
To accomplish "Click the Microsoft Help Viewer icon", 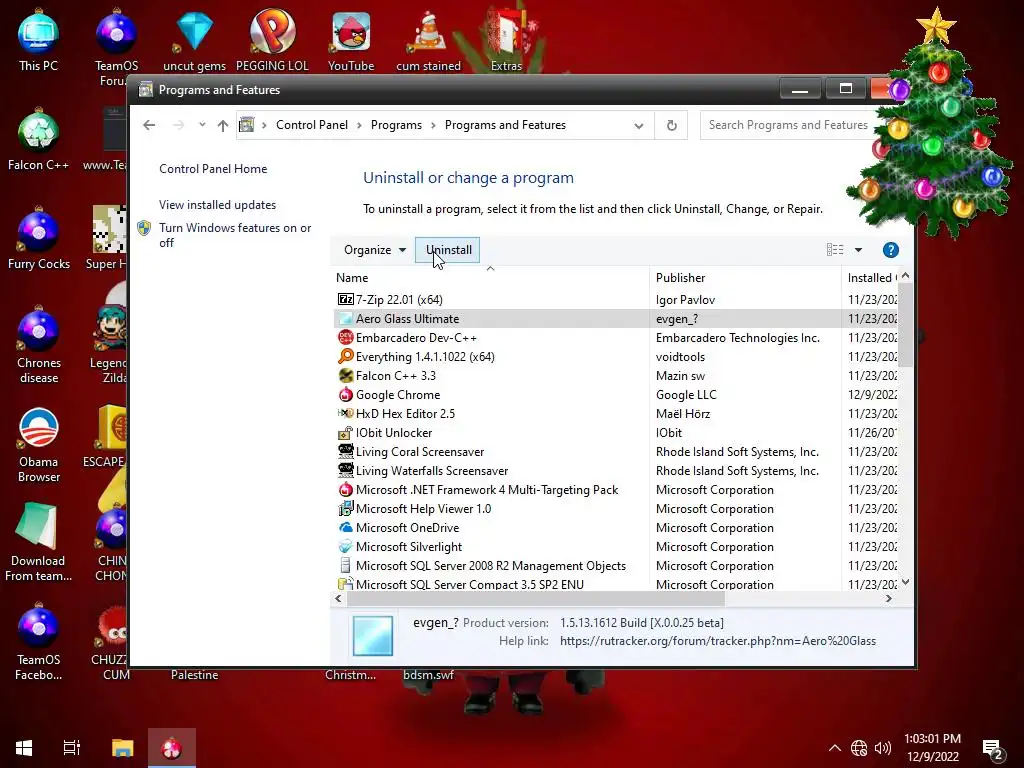I will [x=345, y=508].
